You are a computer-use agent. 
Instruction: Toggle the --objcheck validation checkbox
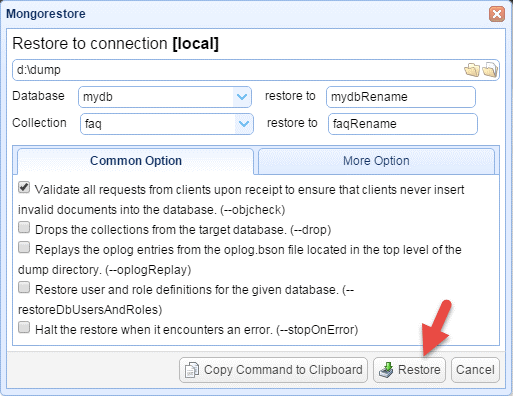coord(24,188)
